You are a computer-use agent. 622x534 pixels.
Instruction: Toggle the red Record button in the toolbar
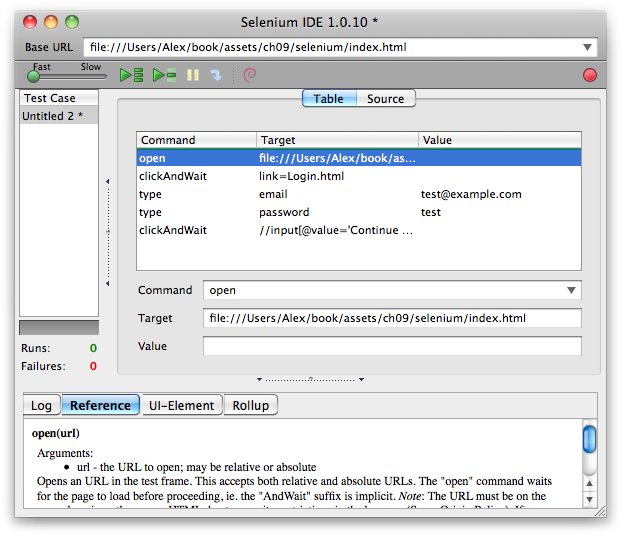click(x=589, y=75)
